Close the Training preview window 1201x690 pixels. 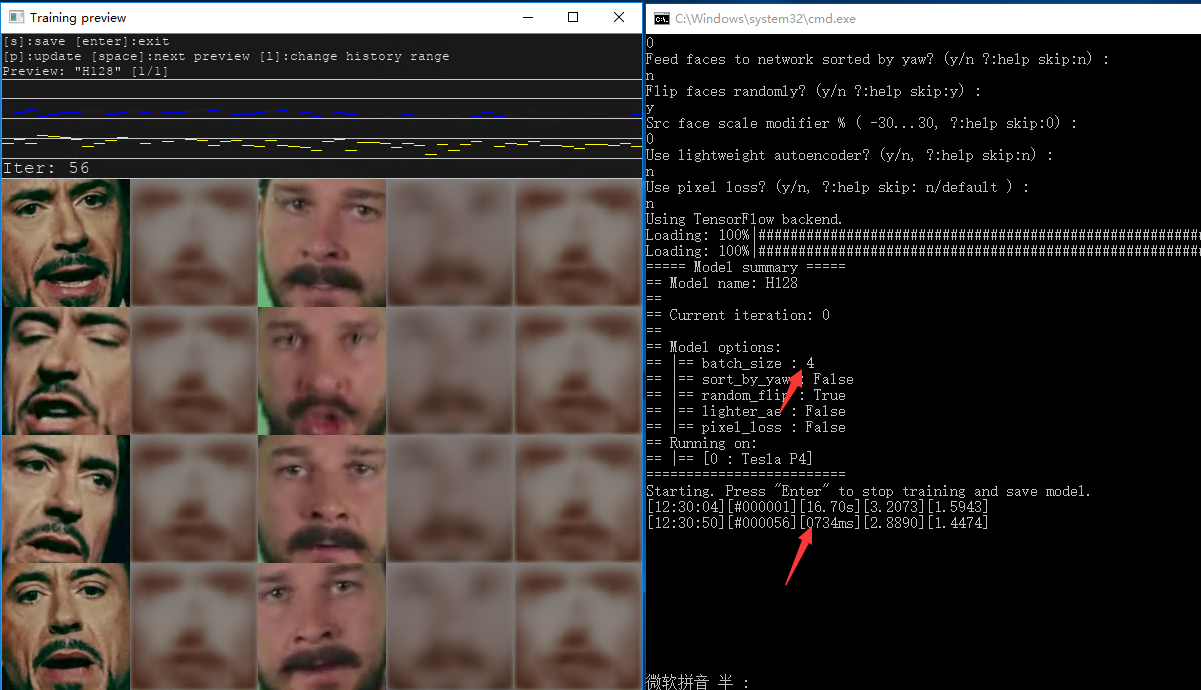618,17
